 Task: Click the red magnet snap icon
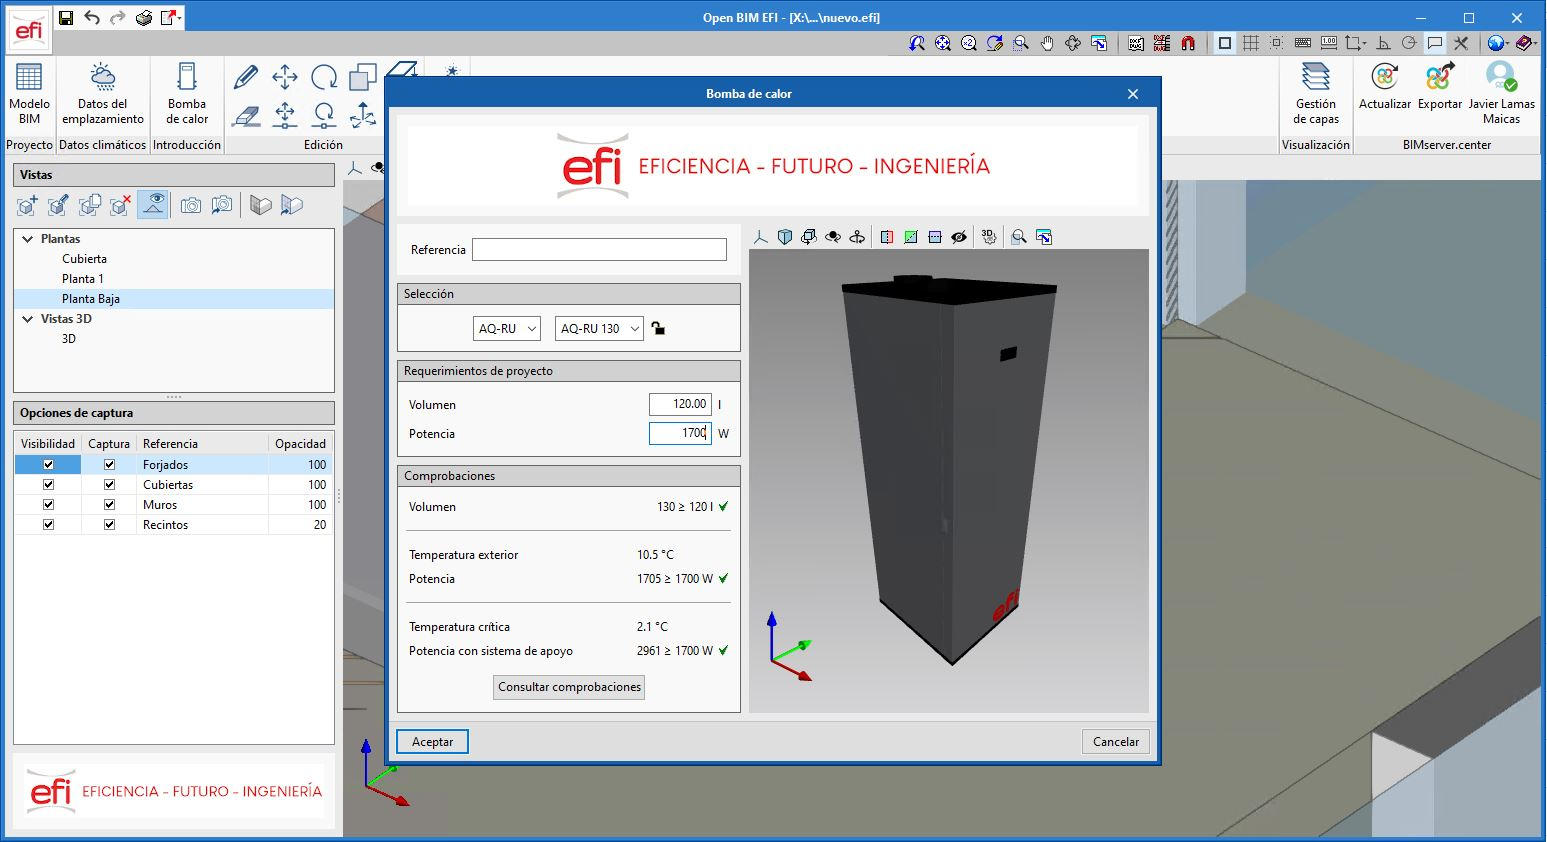1188,43
